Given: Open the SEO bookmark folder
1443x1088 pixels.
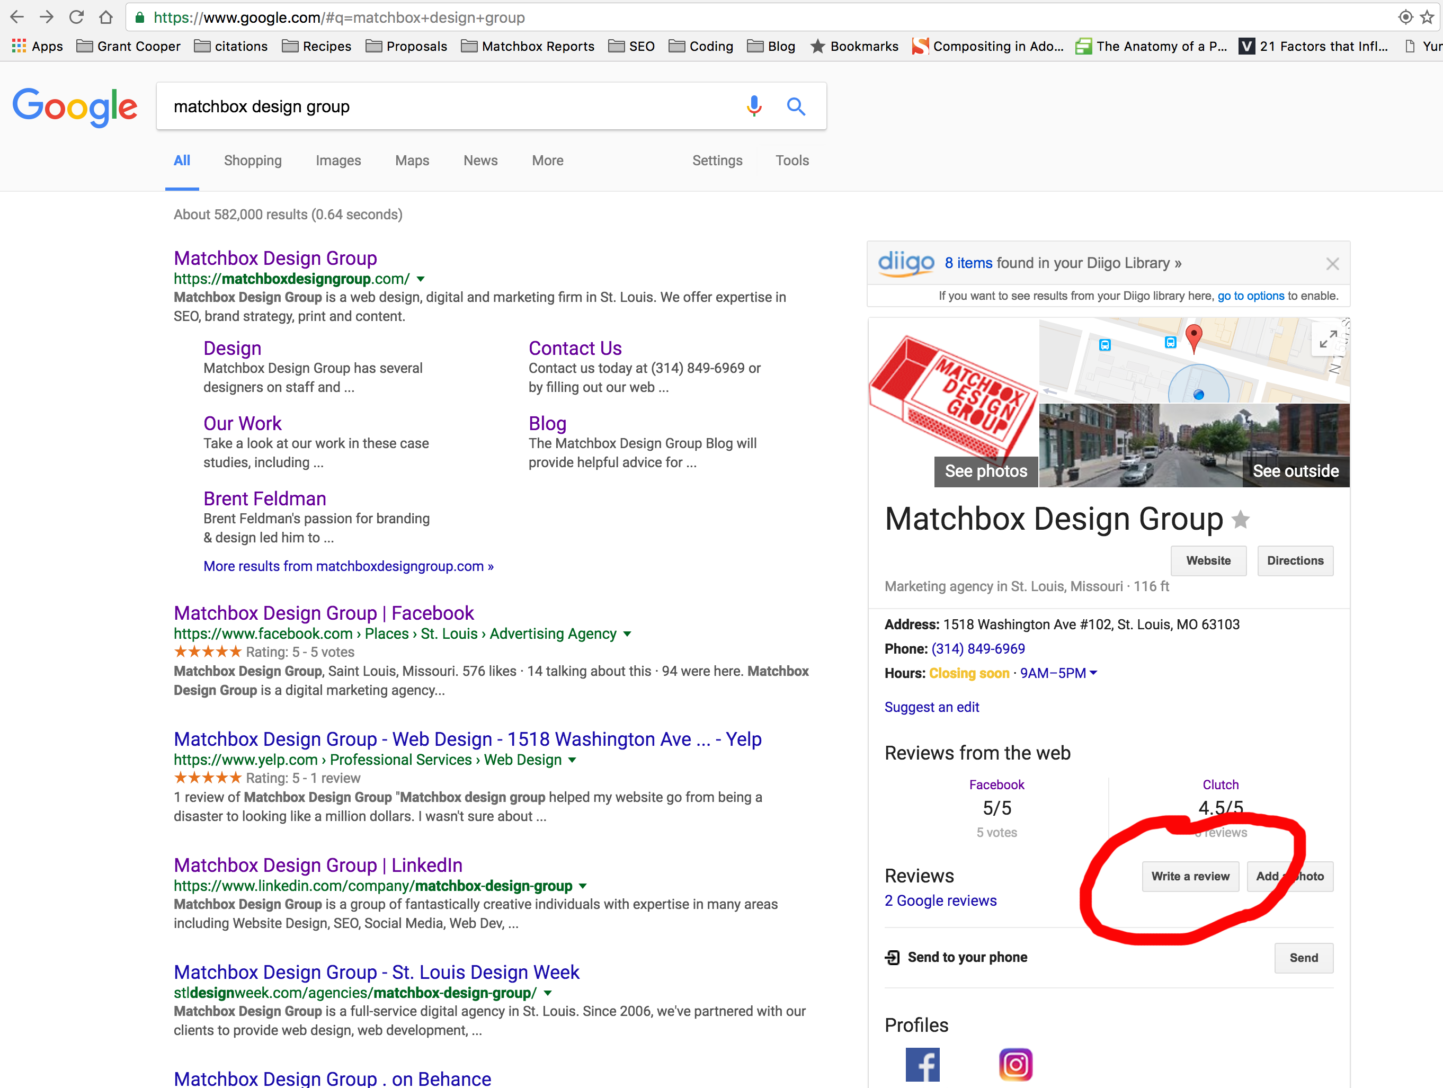Looking at the screenshot, I should (631, 46).
